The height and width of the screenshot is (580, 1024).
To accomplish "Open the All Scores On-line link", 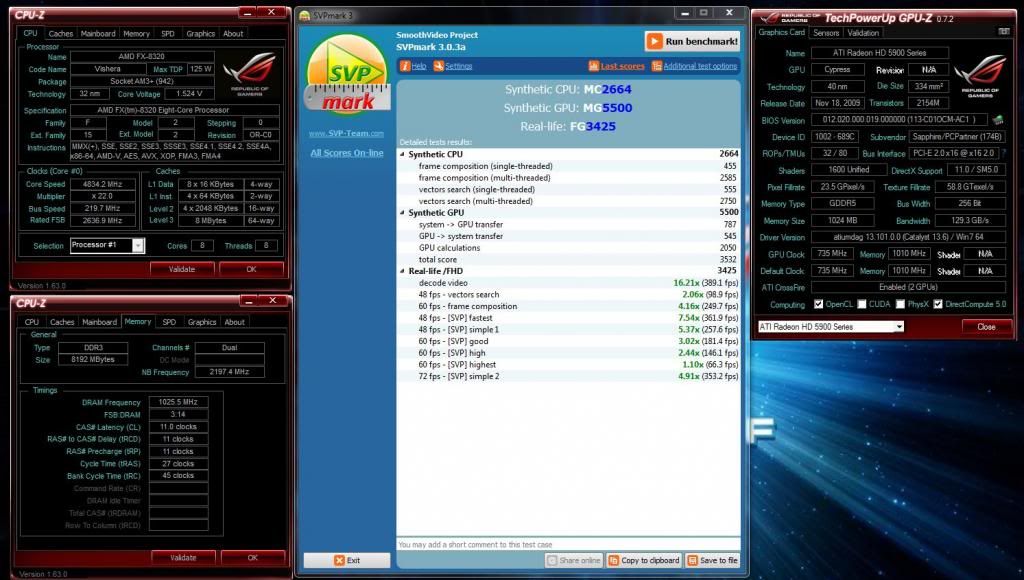I will [347, 153].
